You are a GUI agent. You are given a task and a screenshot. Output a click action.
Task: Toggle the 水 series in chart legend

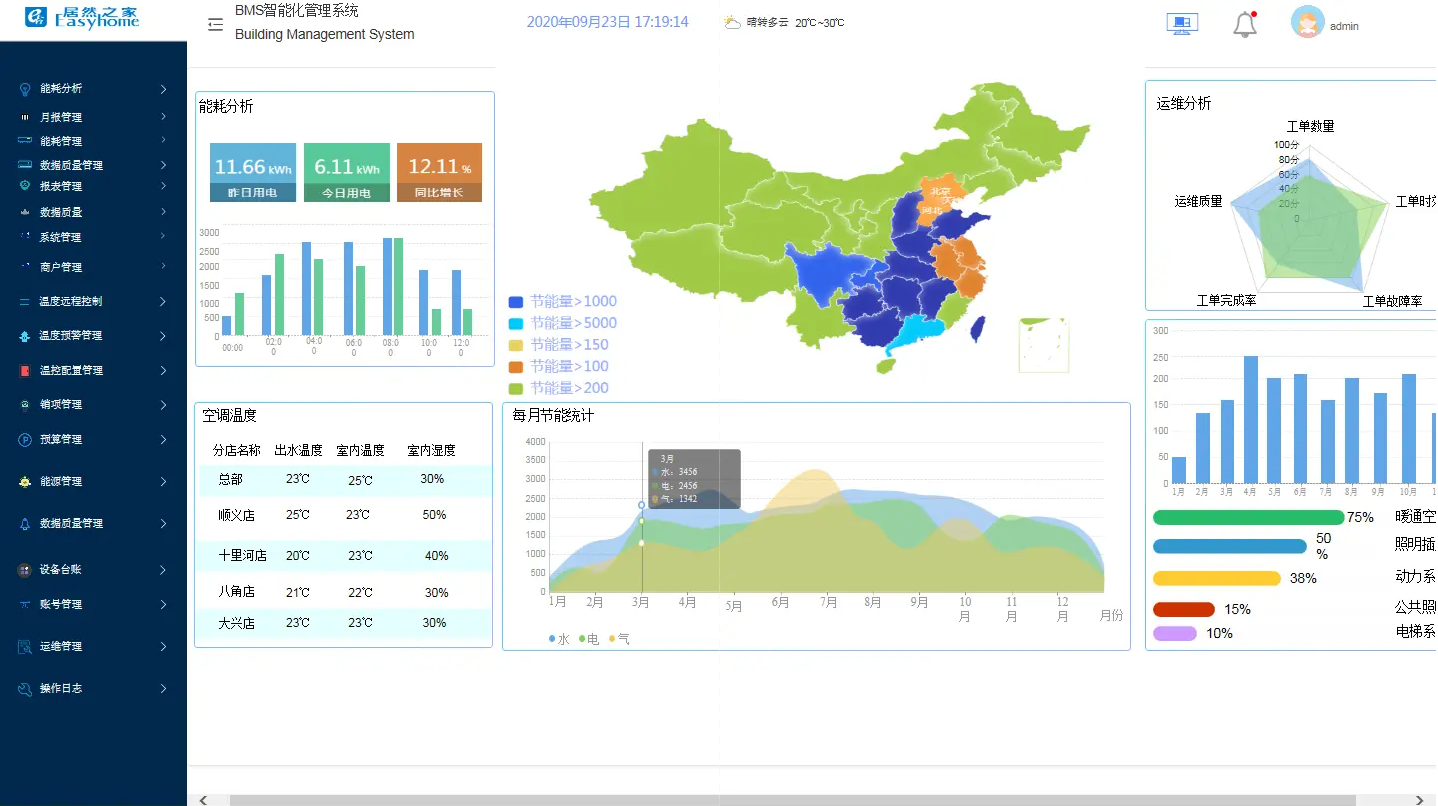558,639
